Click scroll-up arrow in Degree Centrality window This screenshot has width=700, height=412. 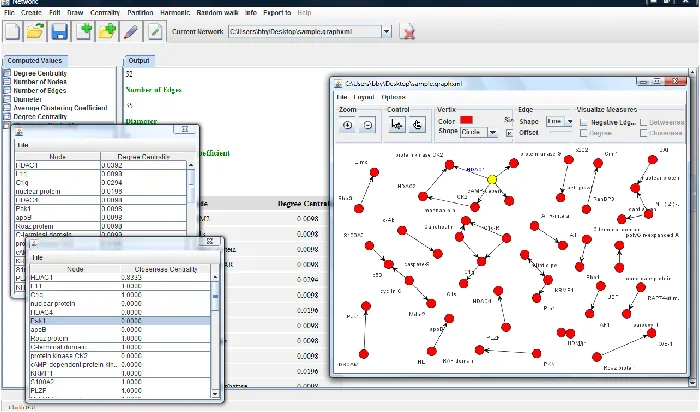point(191,165)
